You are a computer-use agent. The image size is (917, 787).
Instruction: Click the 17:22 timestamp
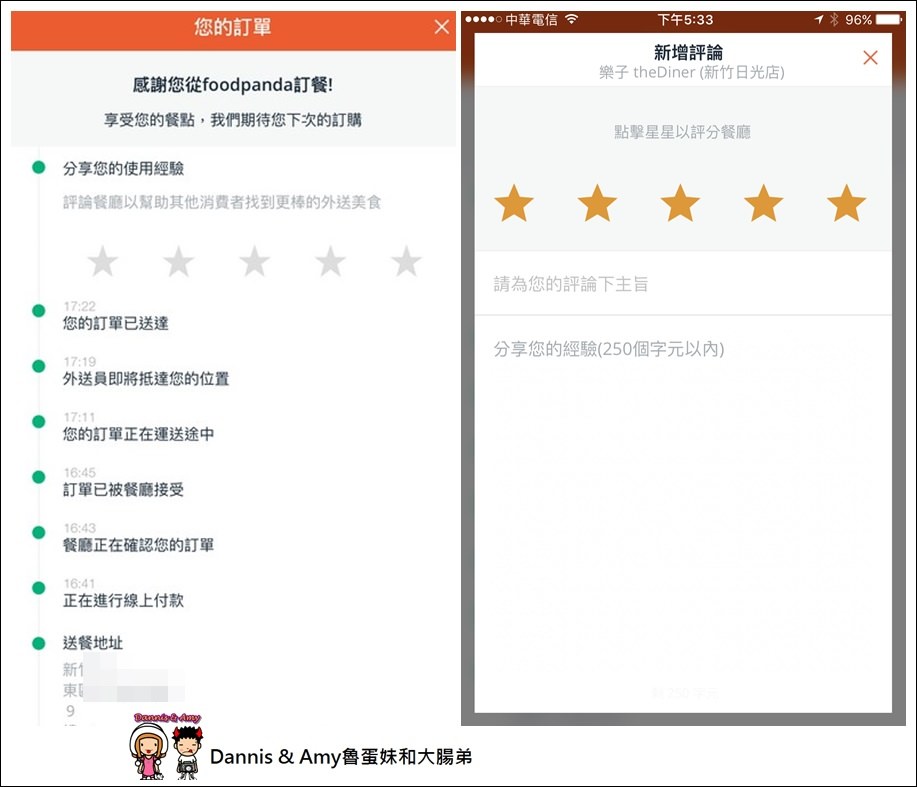click(x=80, y=306)
